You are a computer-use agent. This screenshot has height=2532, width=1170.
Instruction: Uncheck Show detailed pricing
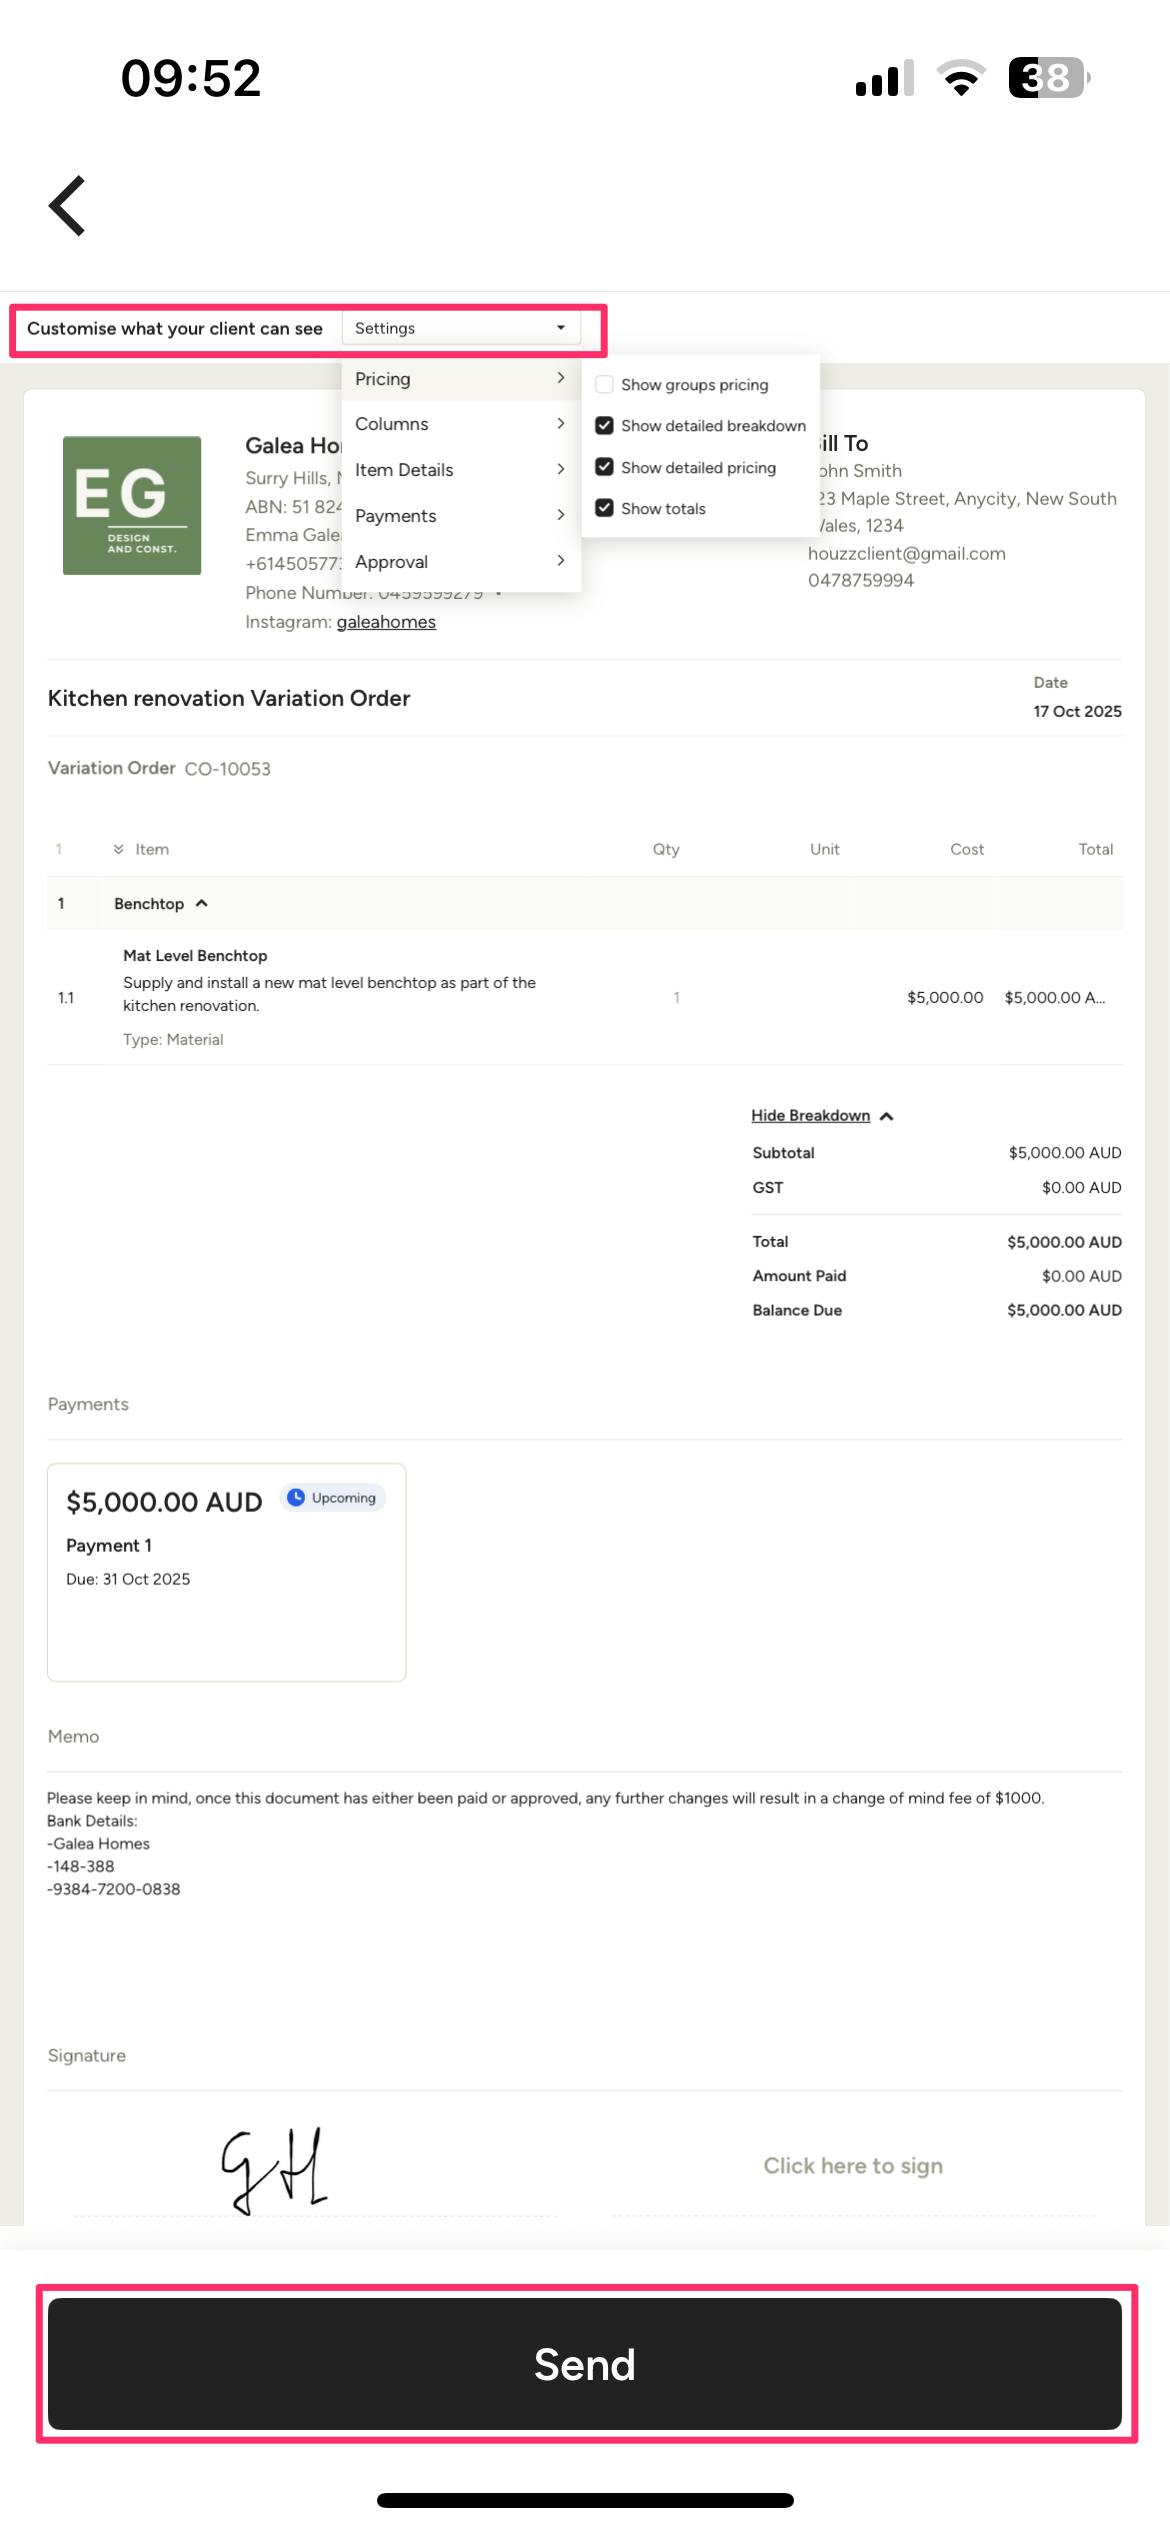(604, 467)
